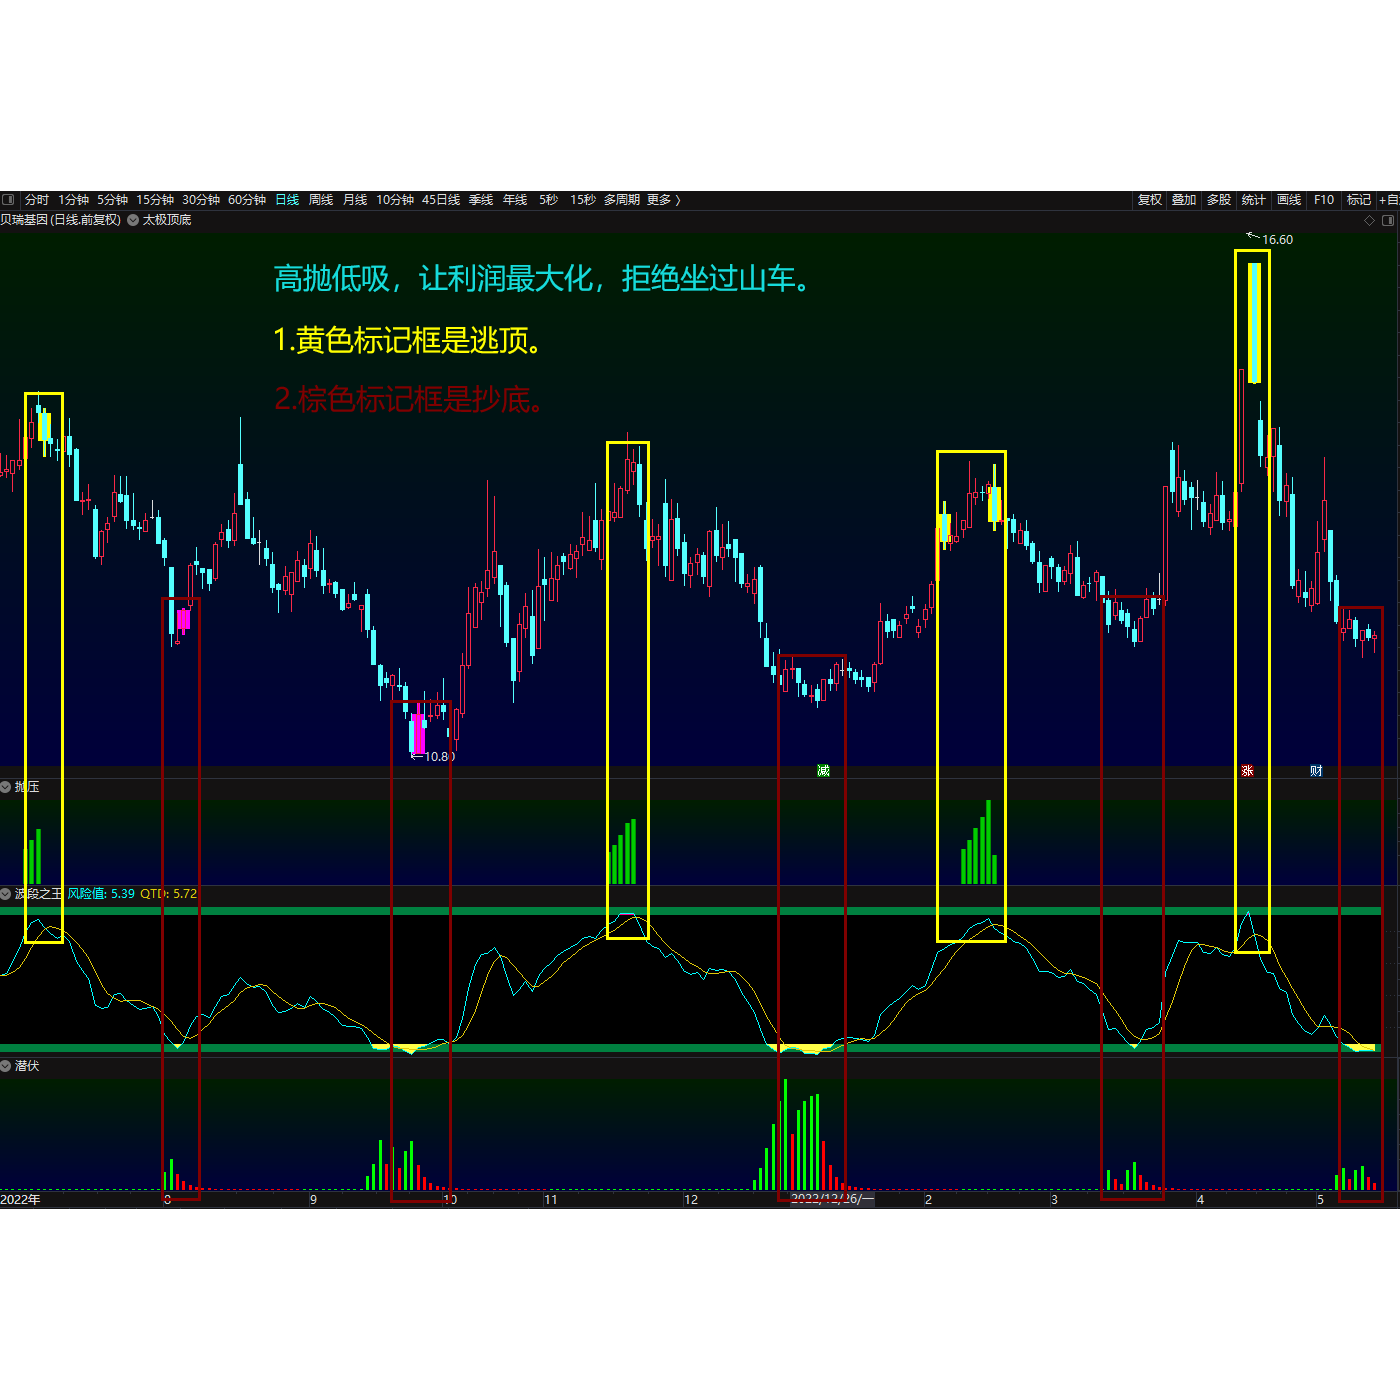Switch to 10分钟 period tab
Image resolution: width=1400 pixels, height=1400 pixels.
pyautogui.click(x=395, y=200)
